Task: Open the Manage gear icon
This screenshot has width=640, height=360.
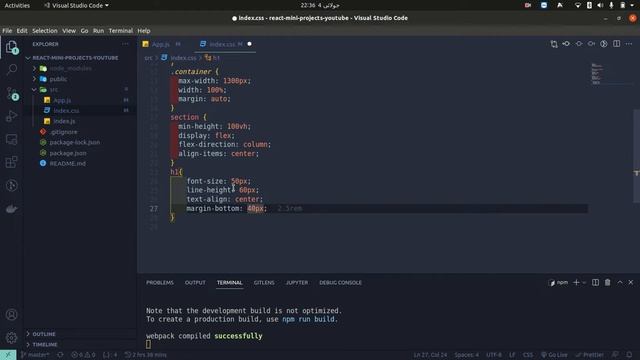Action: (11, 338)
